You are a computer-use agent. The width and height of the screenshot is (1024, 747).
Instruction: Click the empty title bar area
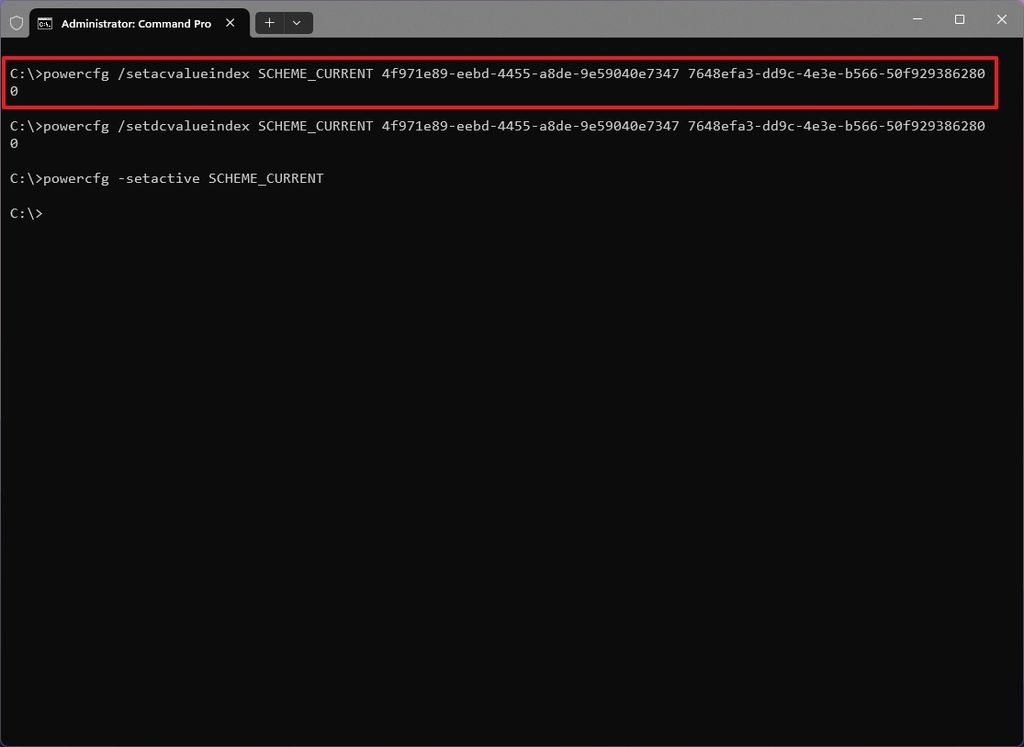600,20
